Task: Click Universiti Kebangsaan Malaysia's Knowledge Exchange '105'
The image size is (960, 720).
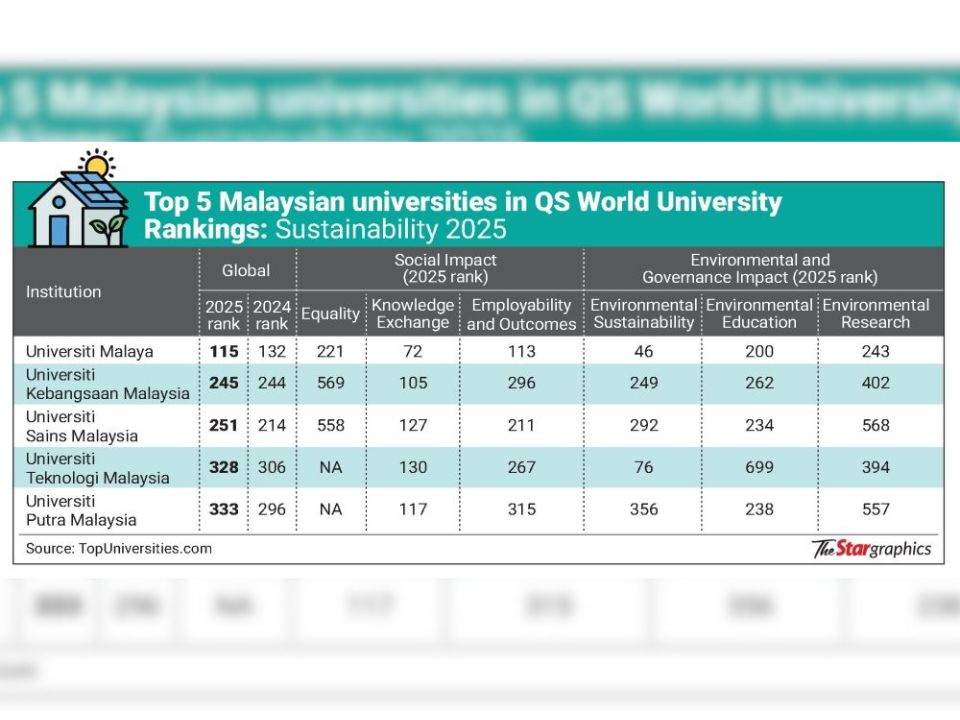Action: [413, 383]
